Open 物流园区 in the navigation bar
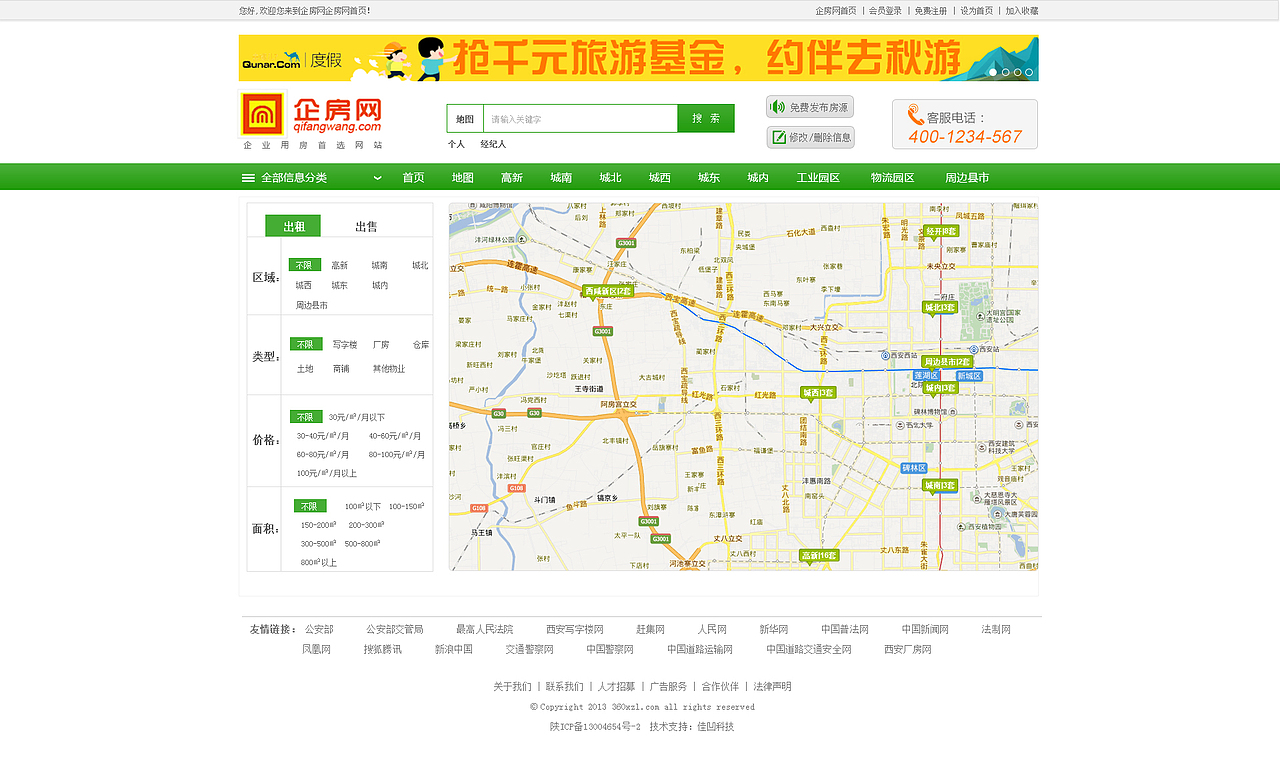Viewport: 1280px width, 775px height. [x=892, y=178]
